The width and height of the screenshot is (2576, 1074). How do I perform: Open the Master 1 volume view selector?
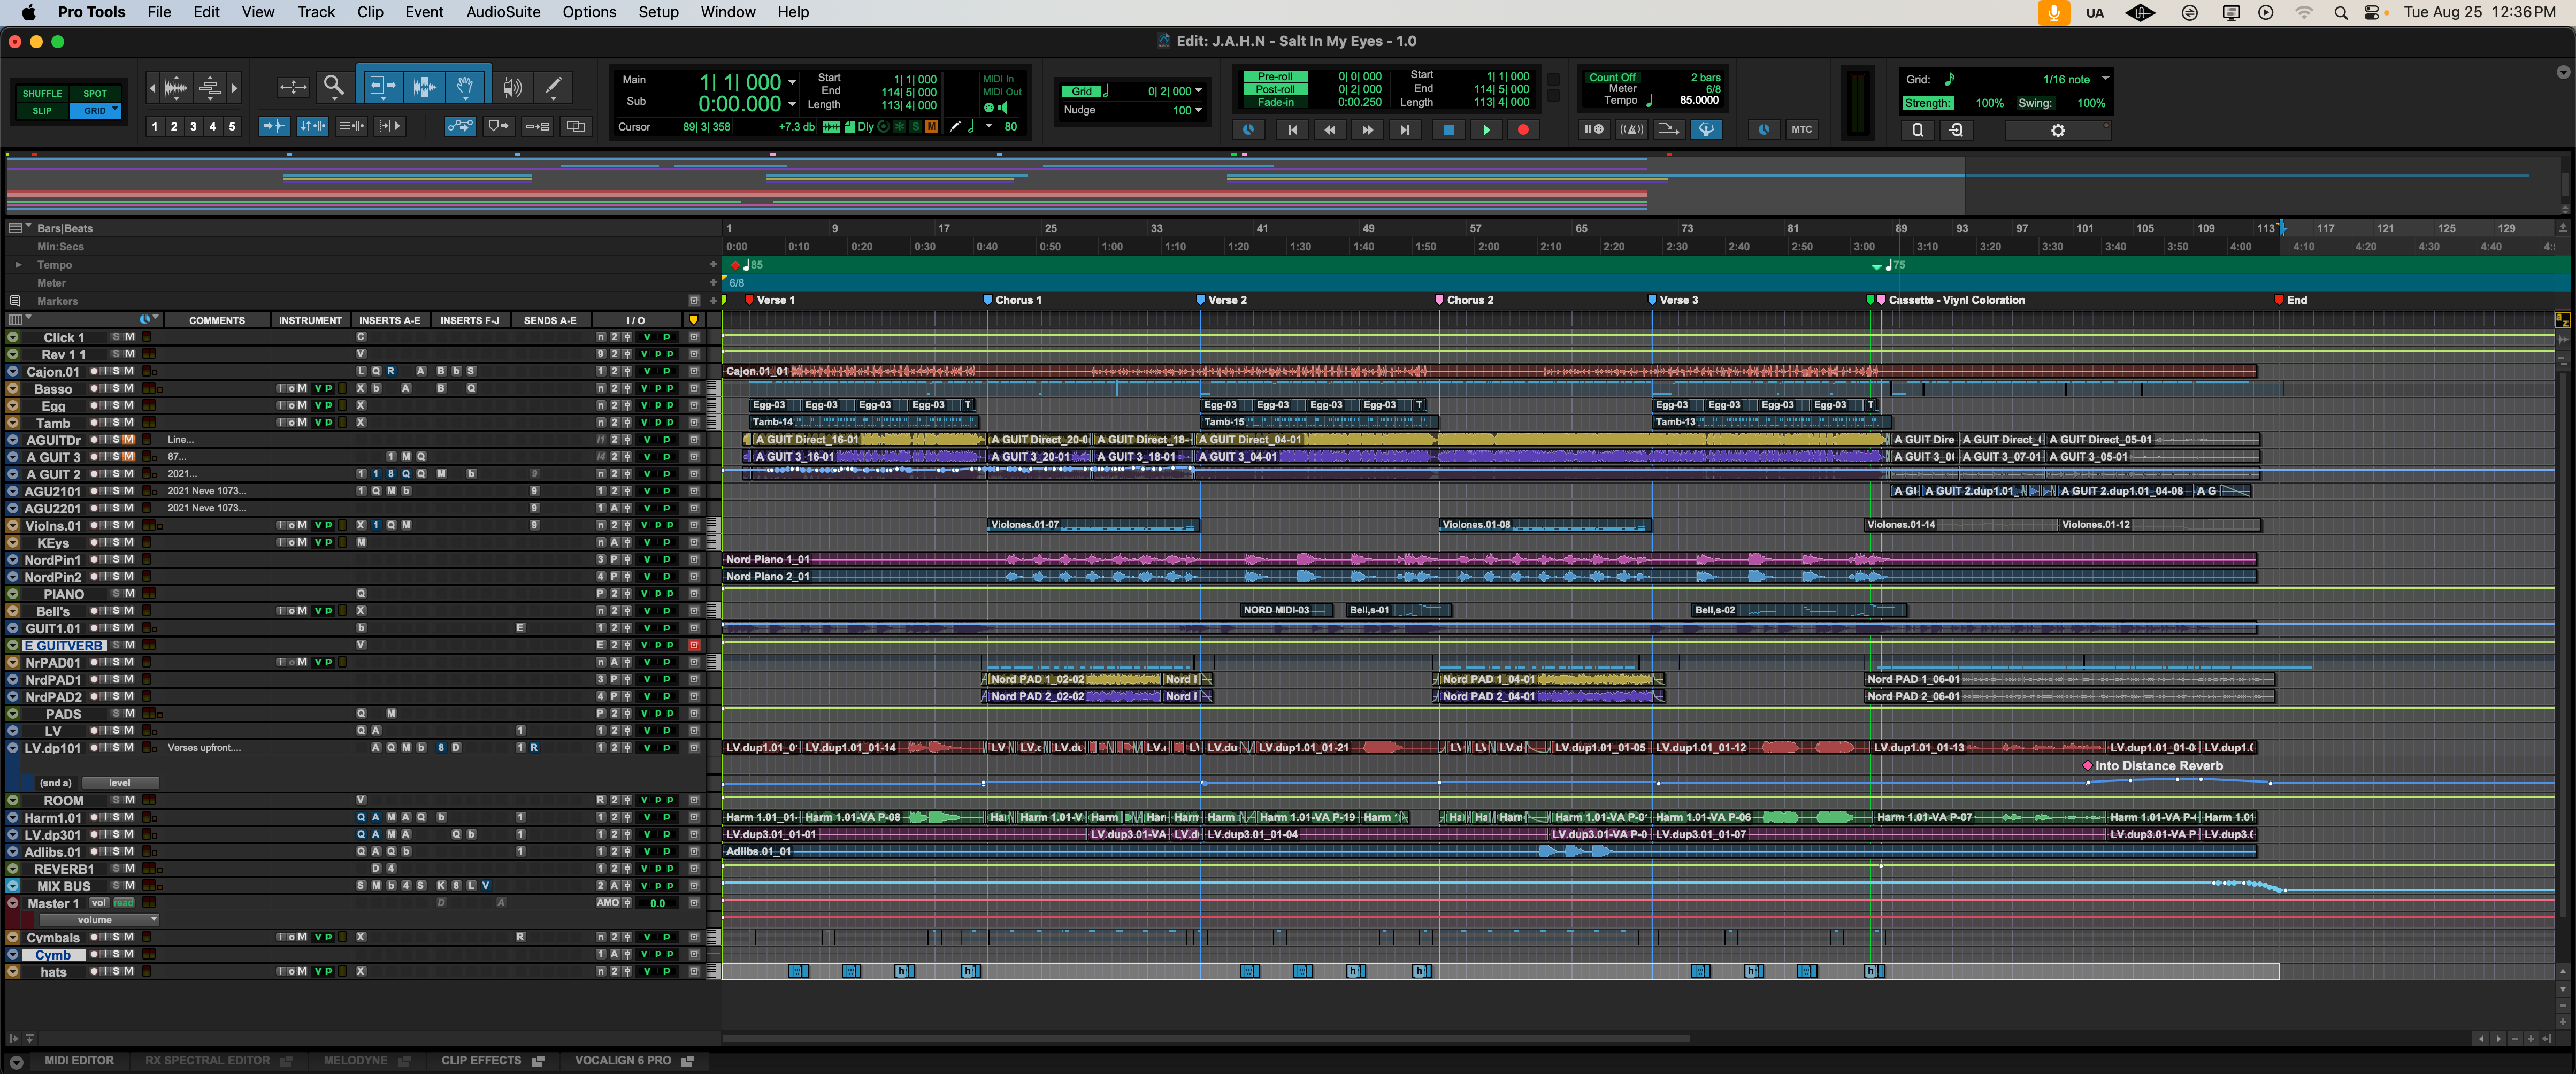(98, 920)
